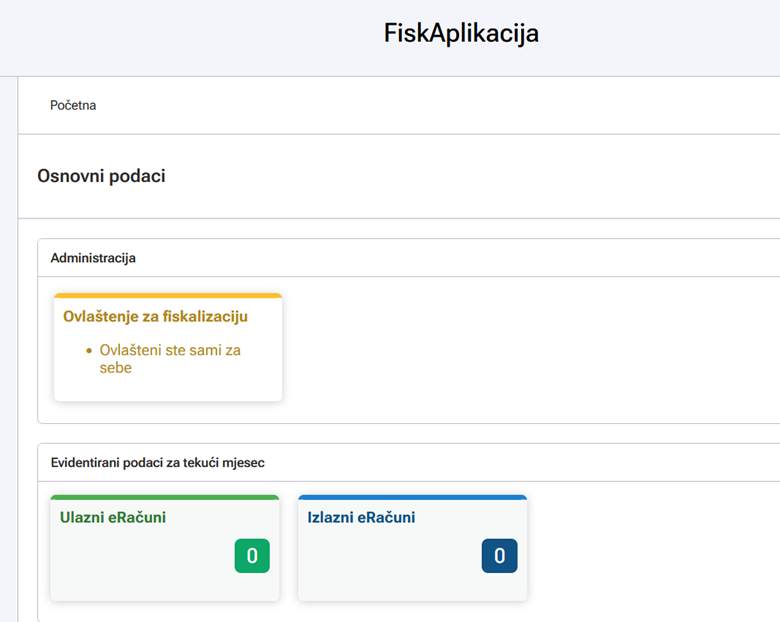Viewport: 780px width, 622px height.
Task: Click the green top bar of Ulazni card
Action: point(164,497)
